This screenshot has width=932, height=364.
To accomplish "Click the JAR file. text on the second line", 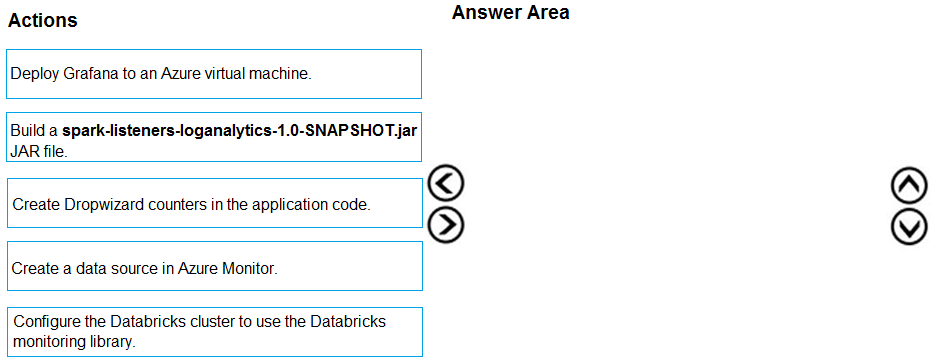I will click(39, 151).
